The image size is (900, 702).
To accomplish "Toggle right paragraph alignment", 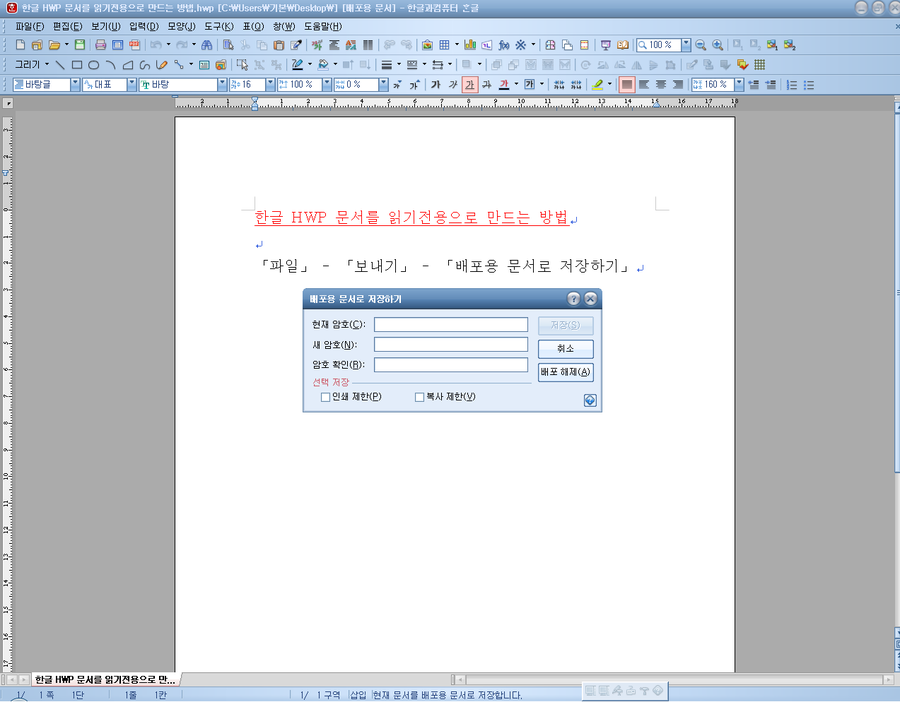I will coord(678,85).
